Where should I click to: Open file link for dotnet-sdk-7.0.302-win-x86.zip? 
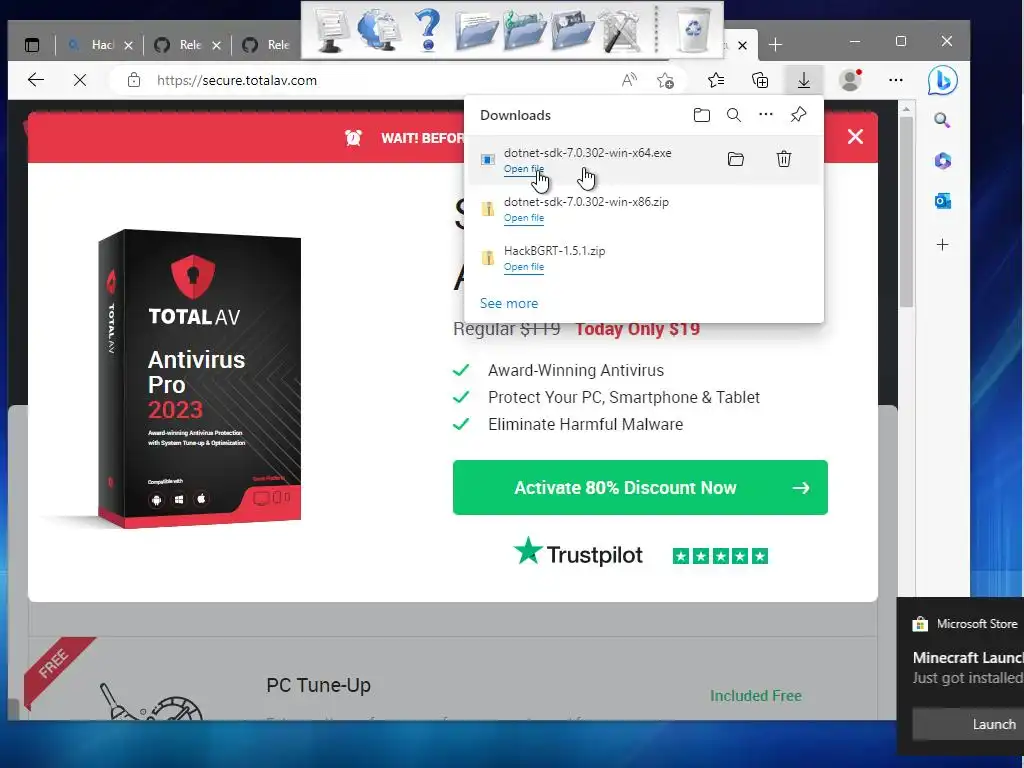pos(523,217)
